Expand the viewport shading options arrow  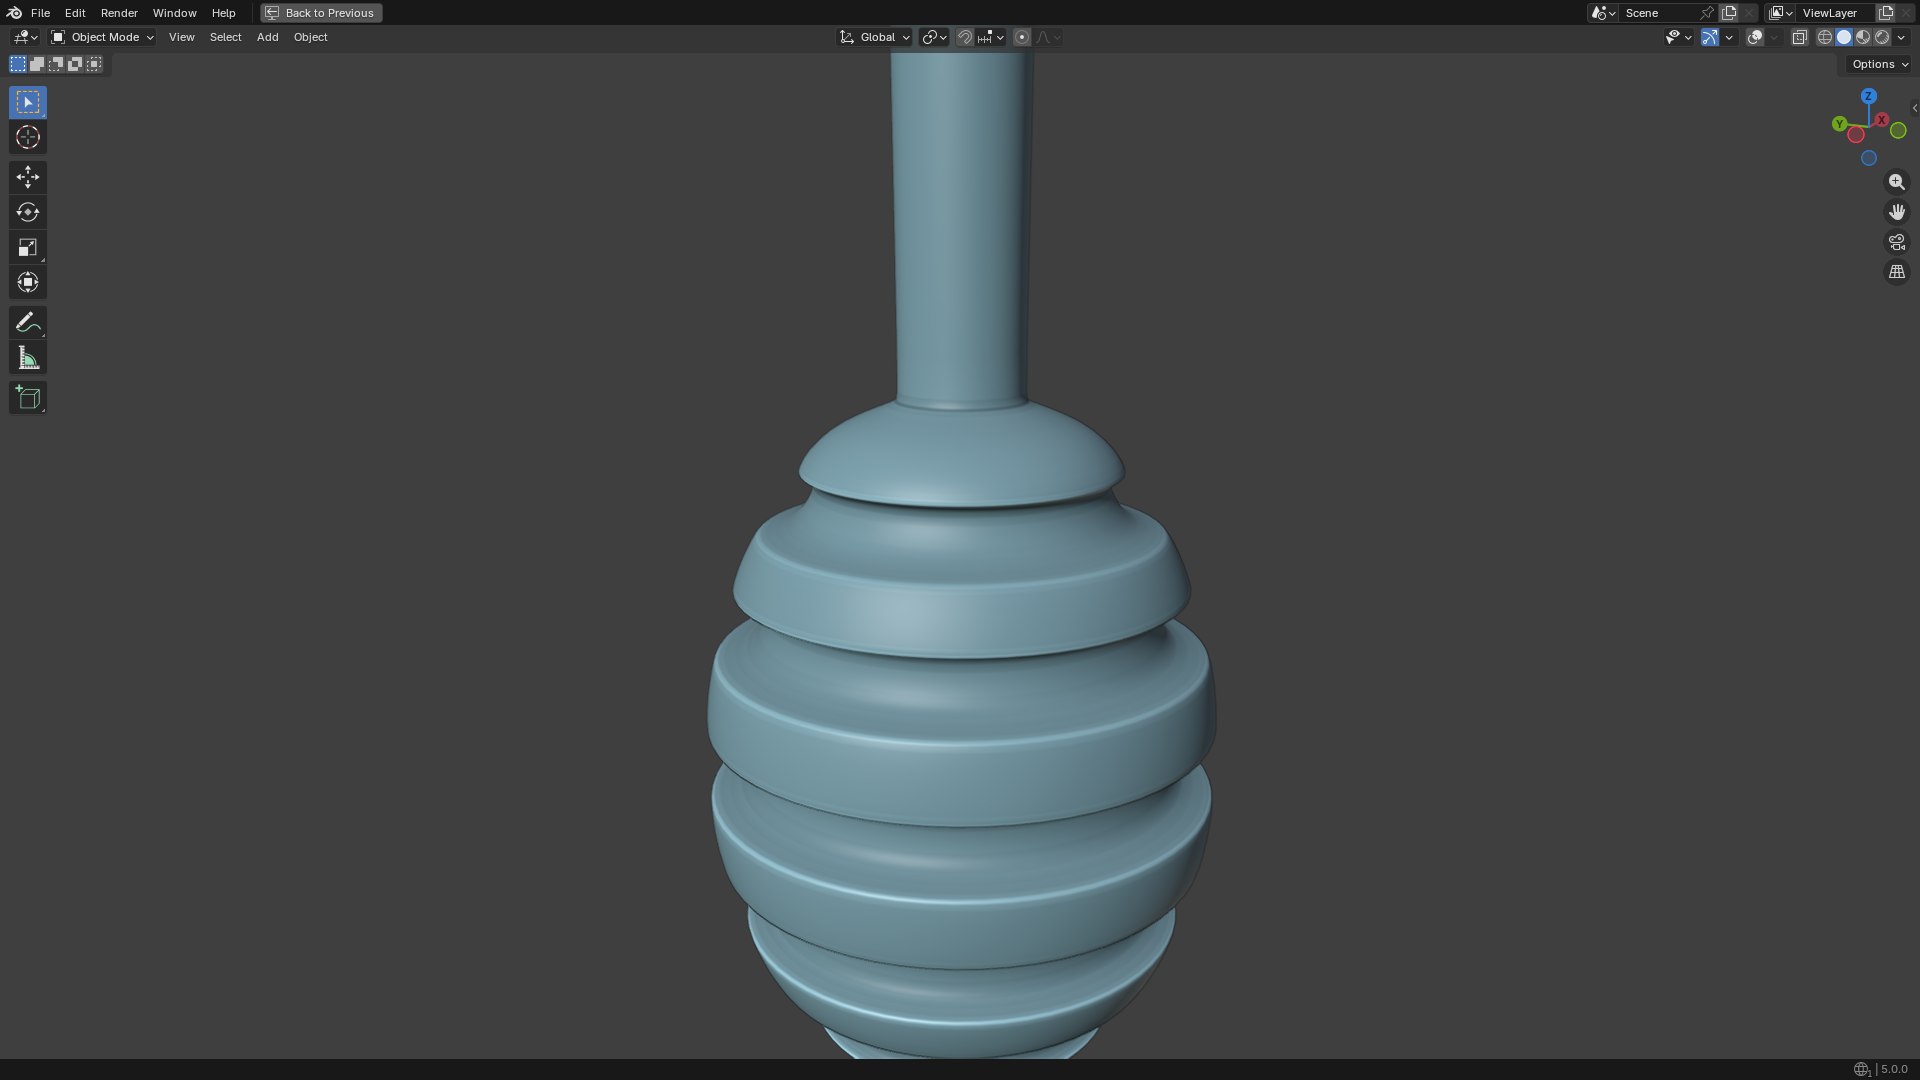click(1901, 37)
